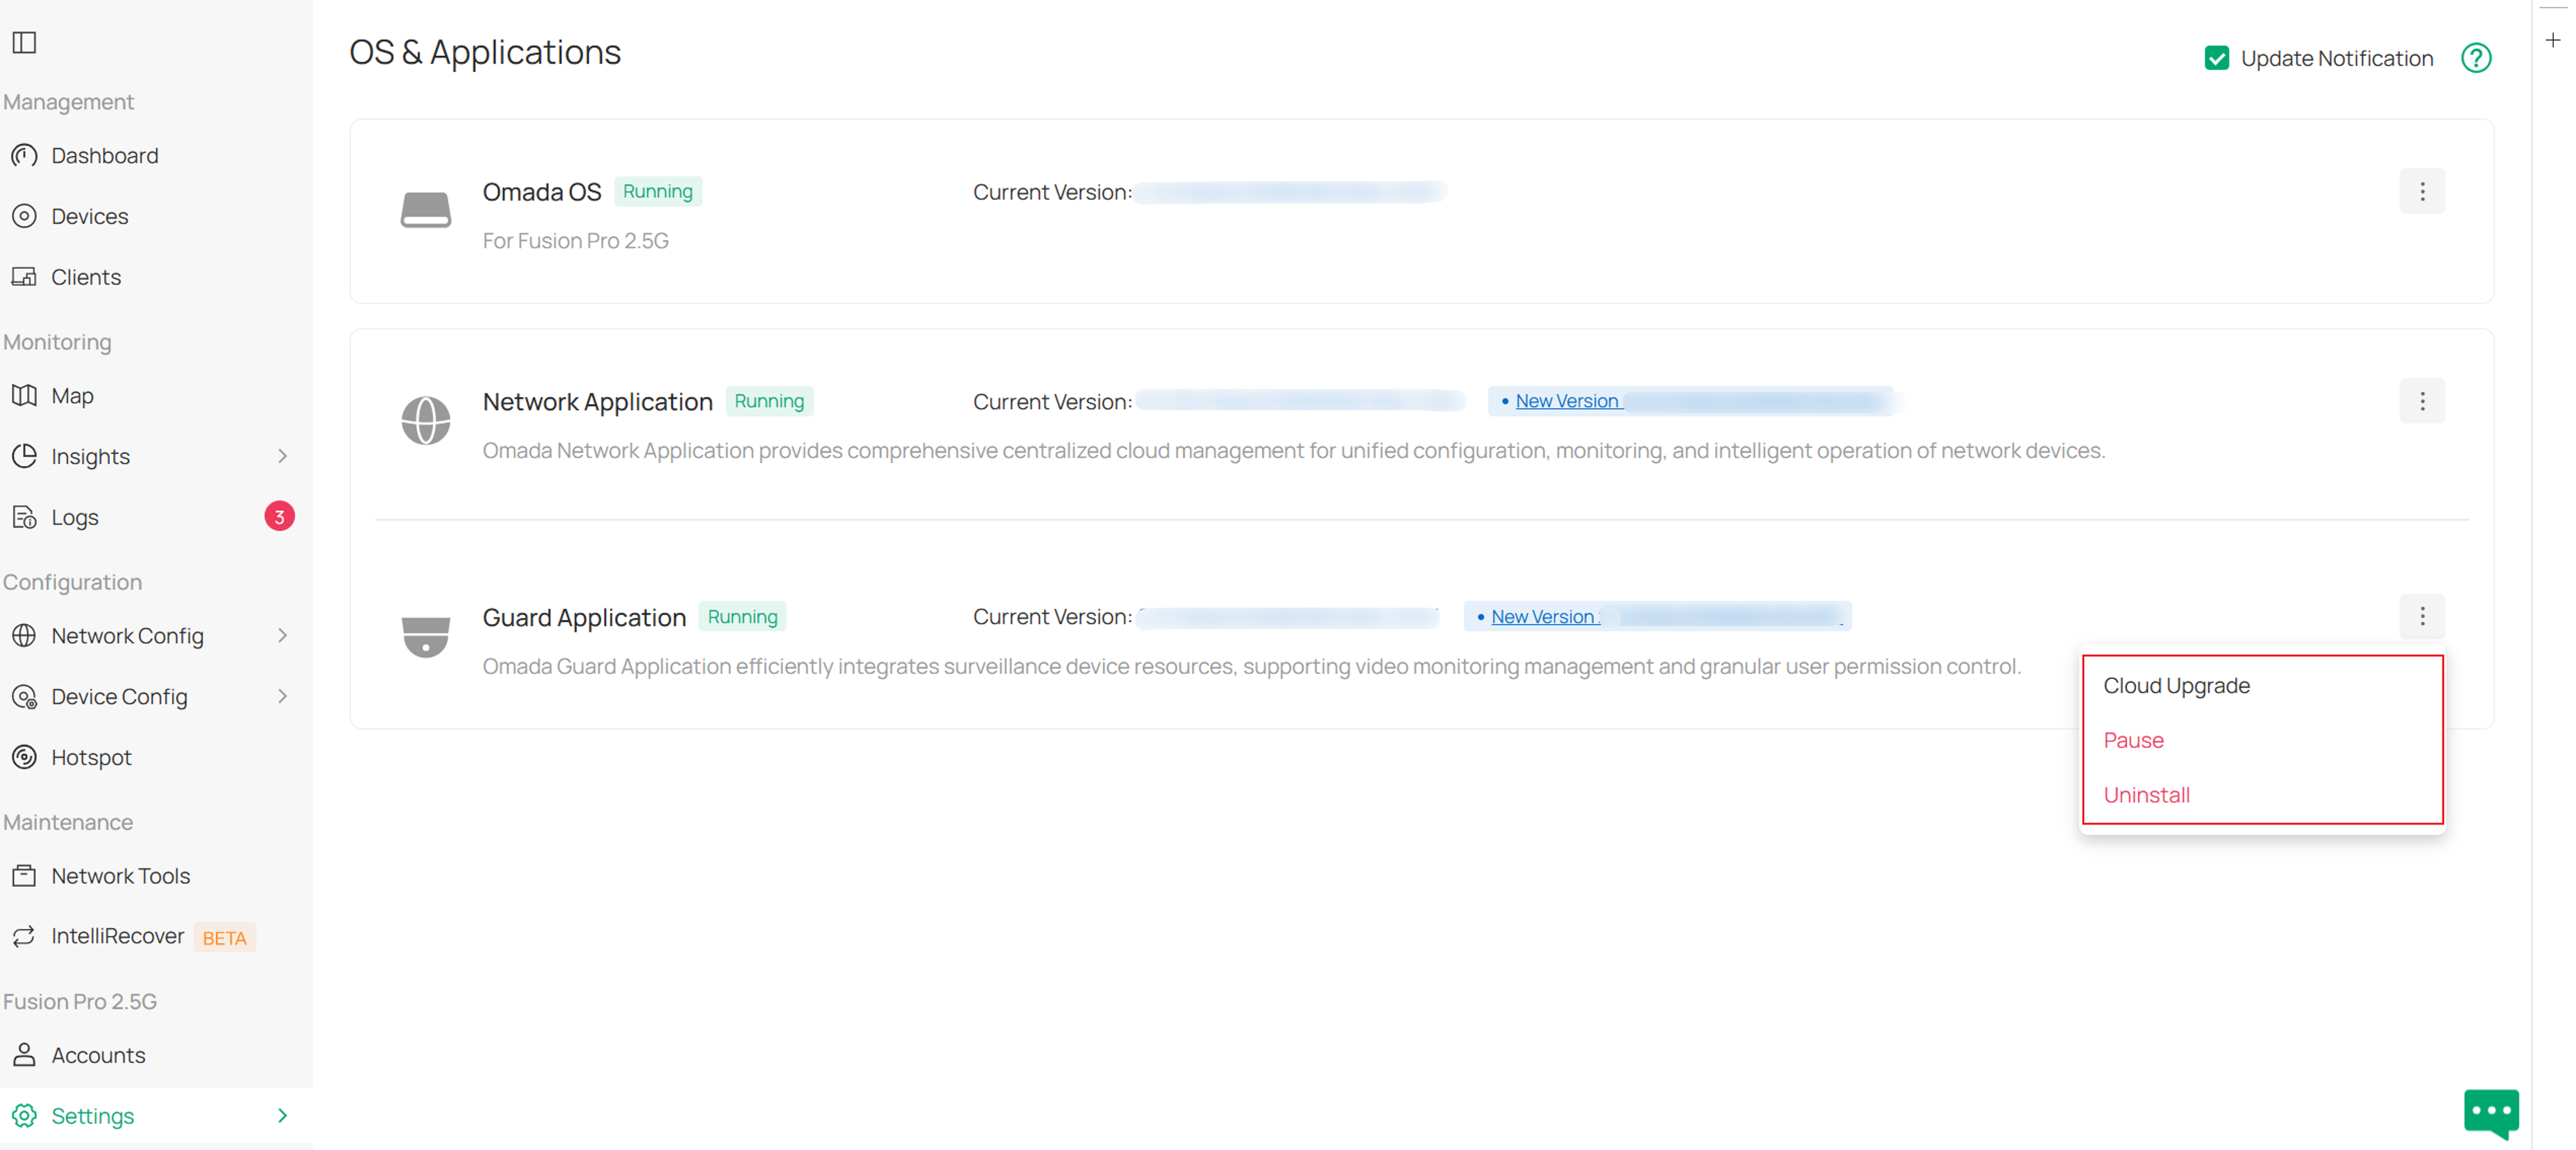Click the Guard Application Running status tag

[743, 617]
